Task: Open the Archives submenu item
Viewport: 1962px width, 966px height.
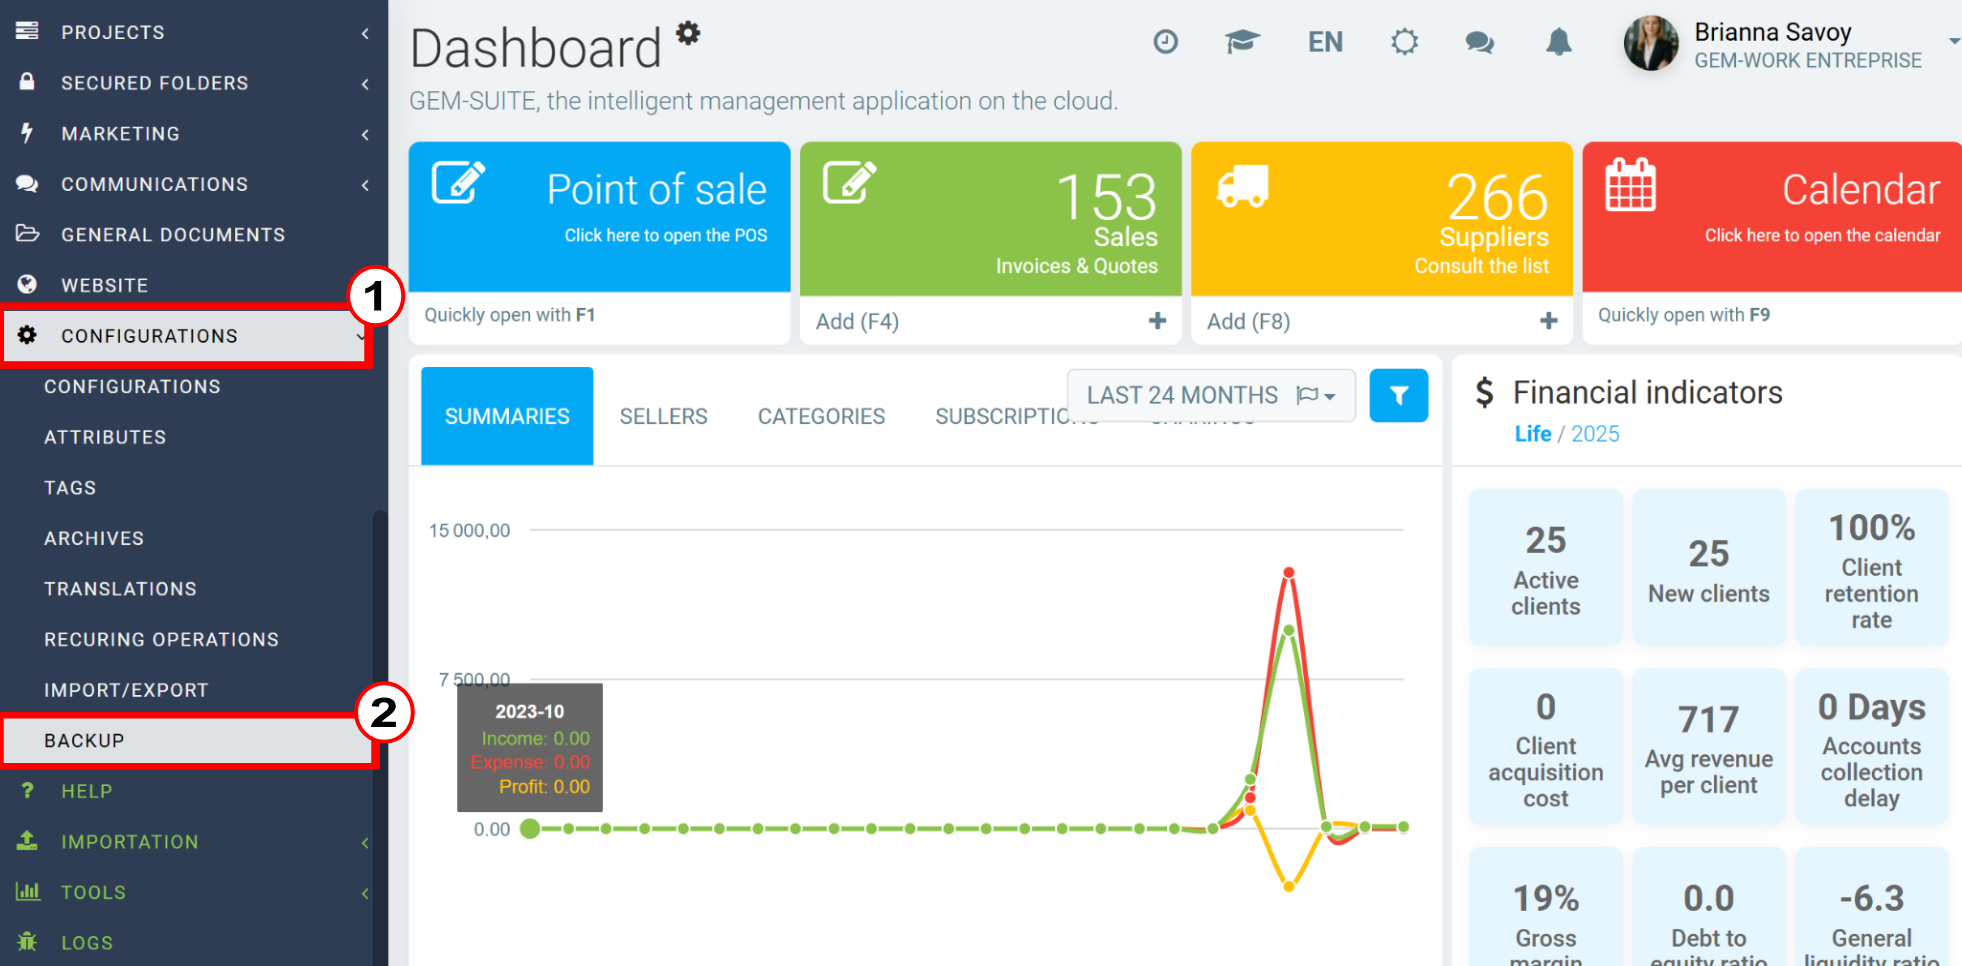Action: 94,538
